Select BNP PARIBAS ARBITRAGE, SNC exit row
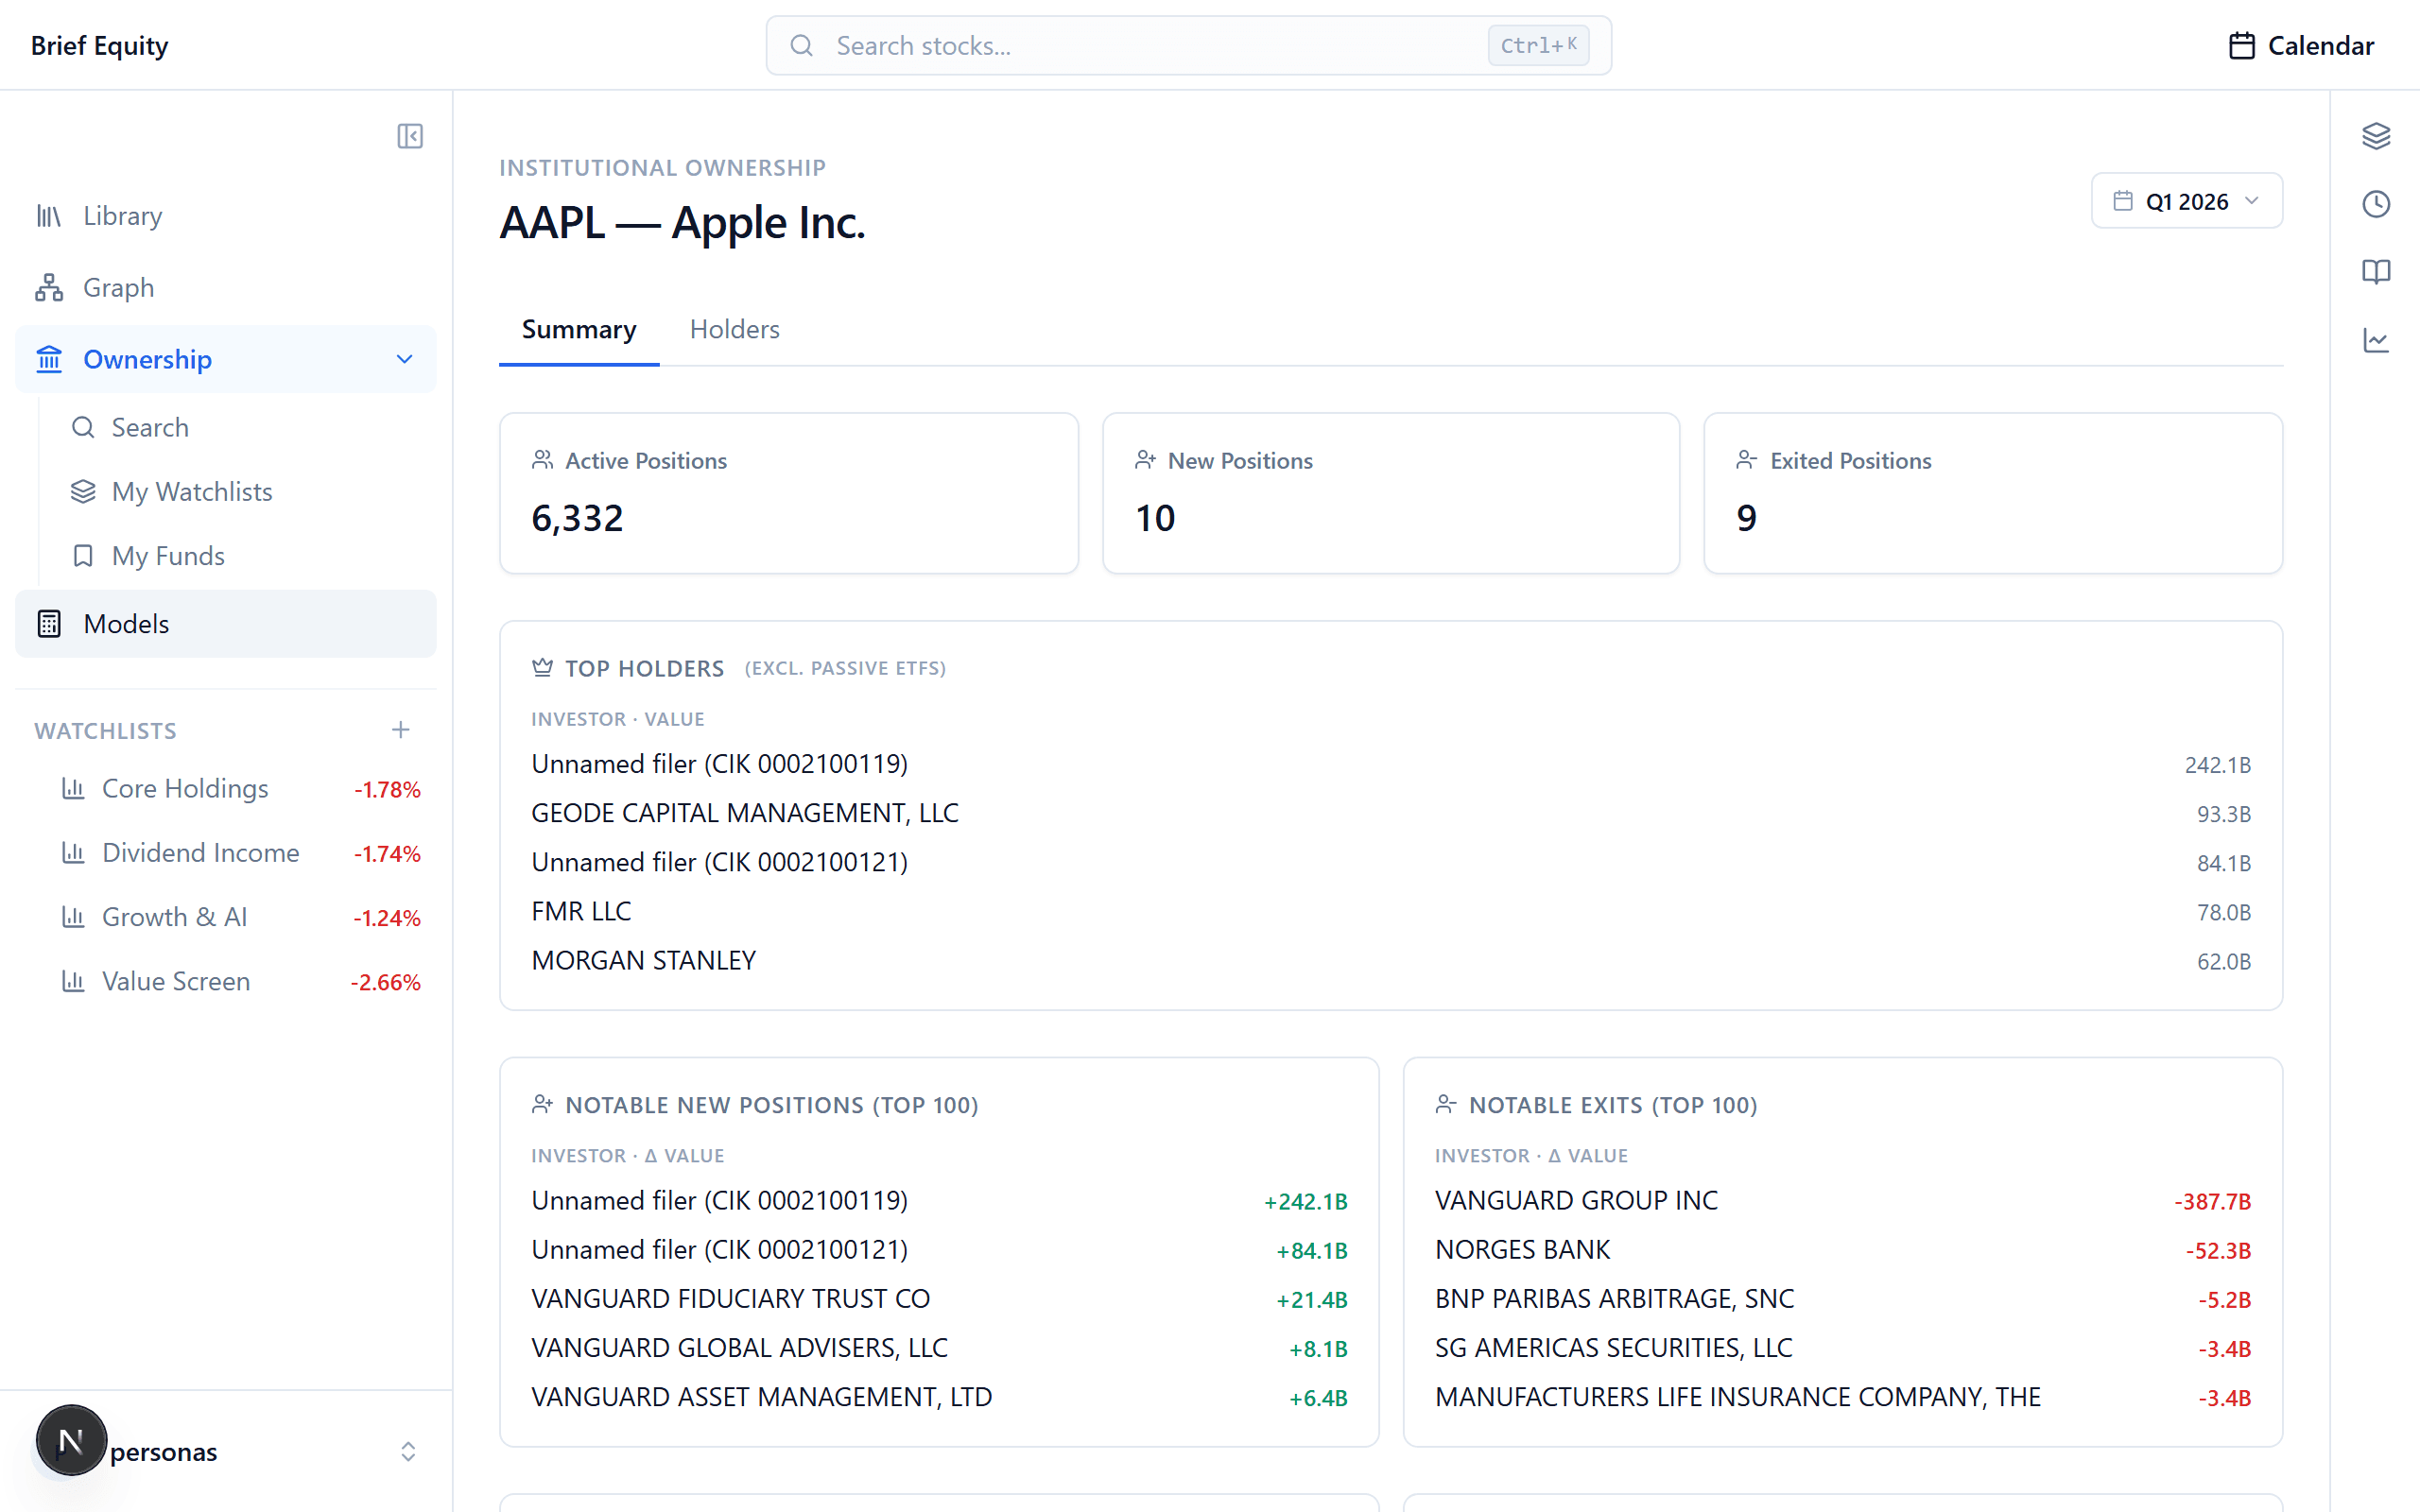Viewport: 2420px width, 1512px height. point(1843,1299)
